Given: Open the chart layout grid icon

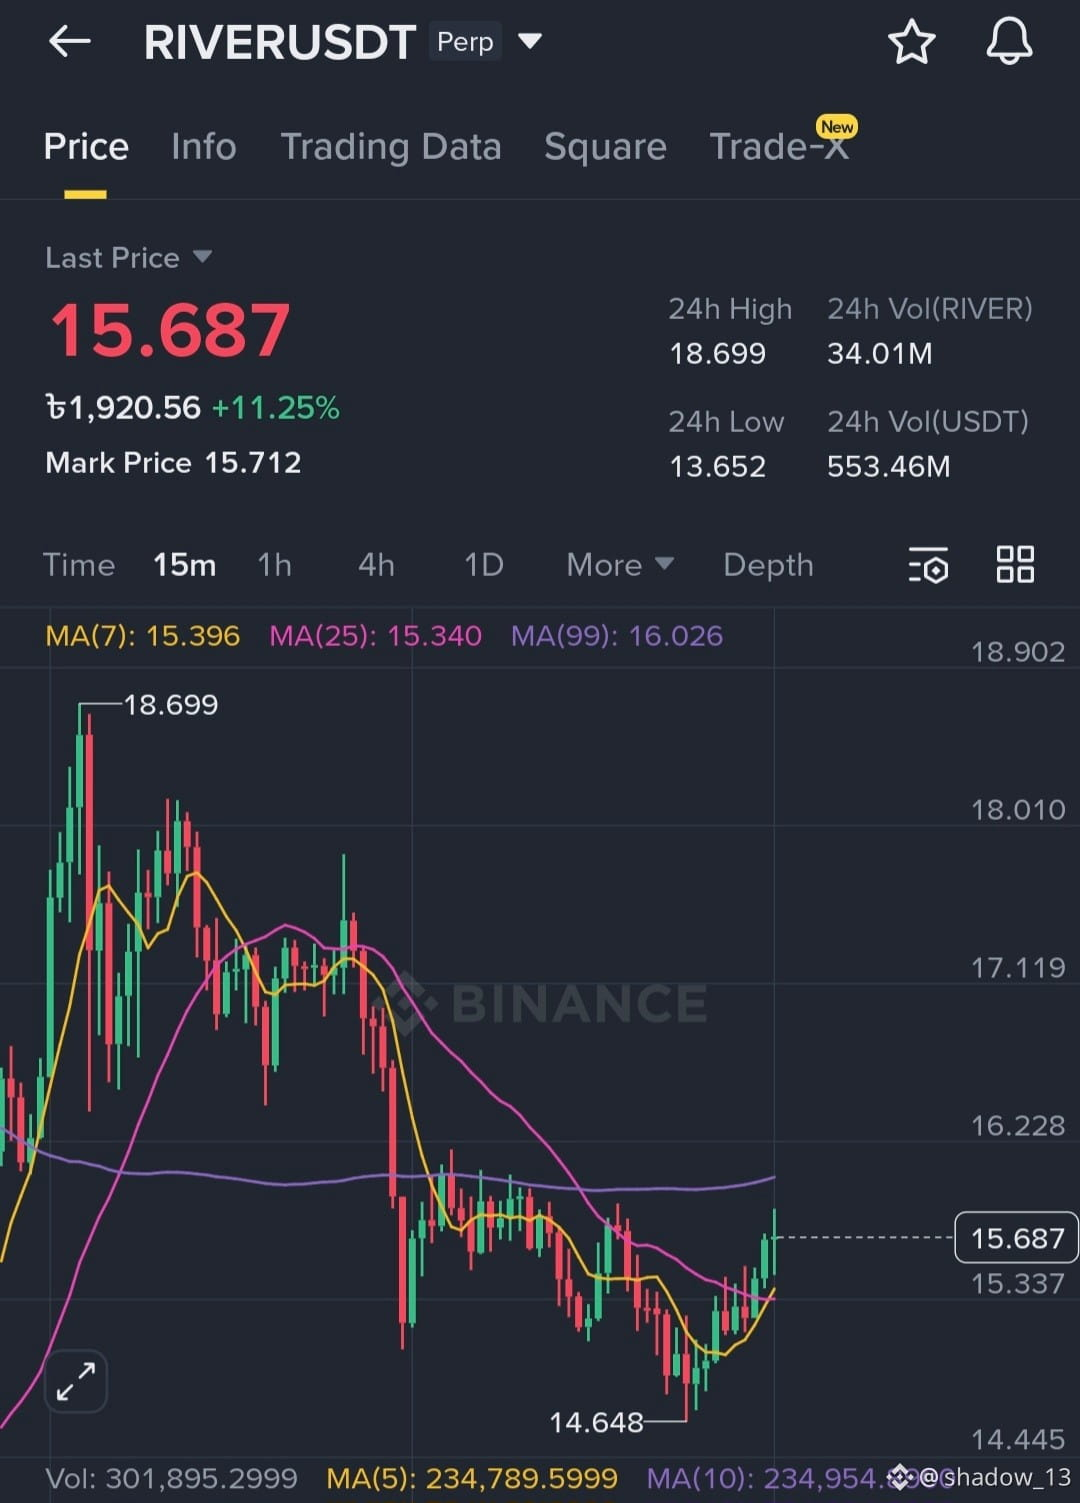Looking at the screenshot, I should 1015,564.
